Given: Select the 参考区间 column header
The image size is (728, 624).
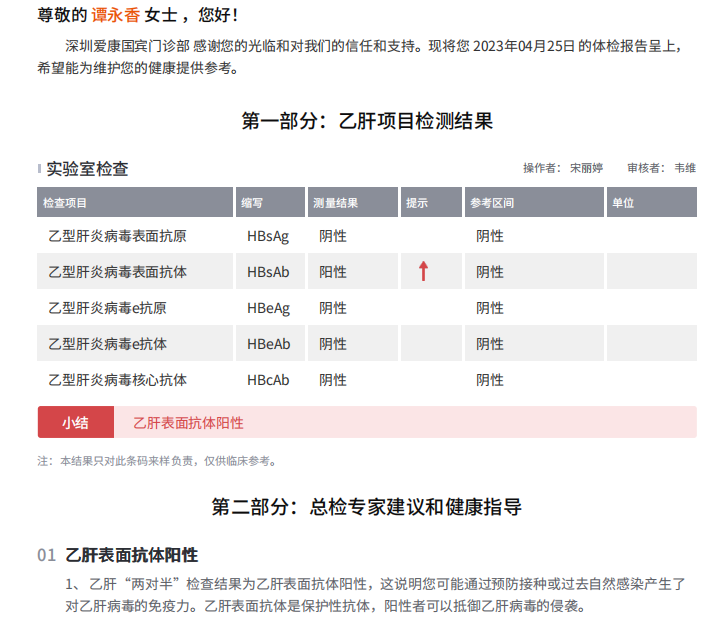Looking at the screenshot, I should click(x=492, y=203).
